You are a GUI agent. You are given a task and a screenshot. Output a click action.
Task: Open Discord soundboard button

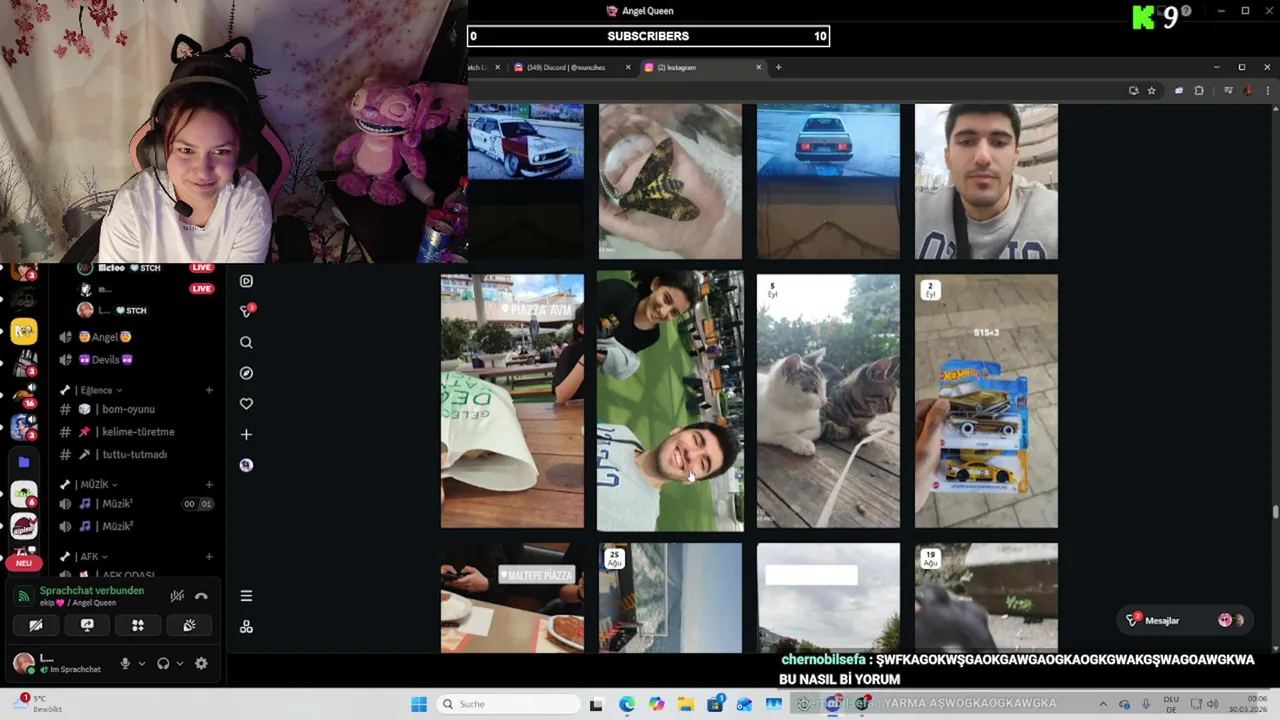point(189,625)
